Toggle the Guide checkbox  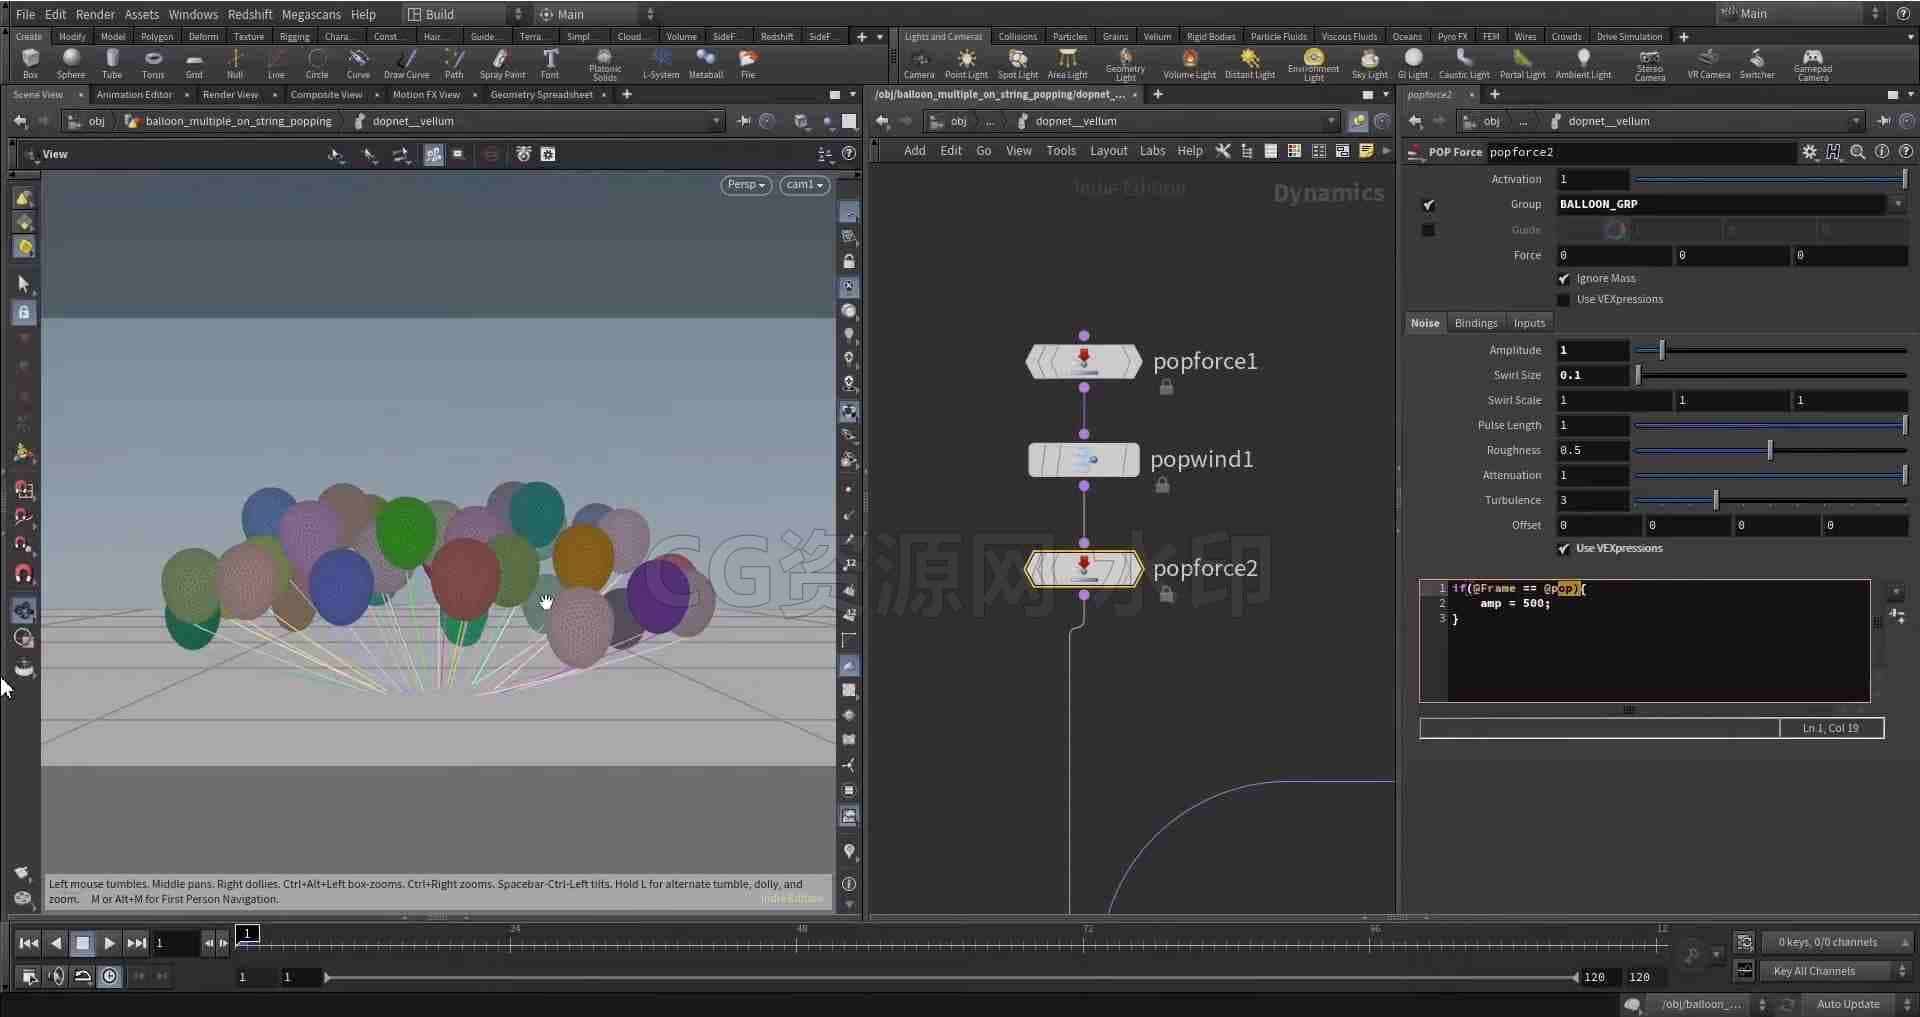tap(1429, 230)
